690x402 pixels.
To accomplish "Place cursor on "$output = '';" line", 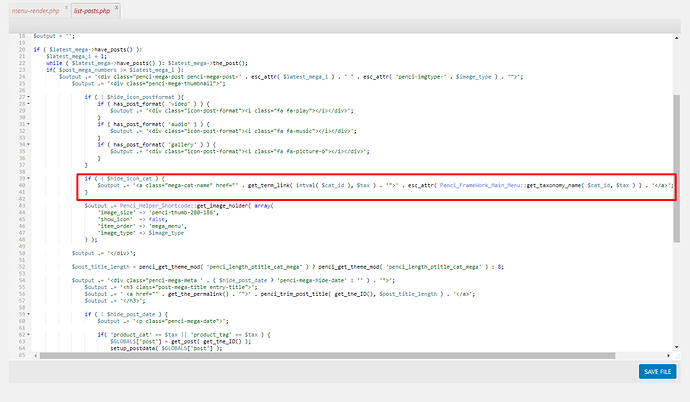I will pyautogui.click(x=54, y=36).
